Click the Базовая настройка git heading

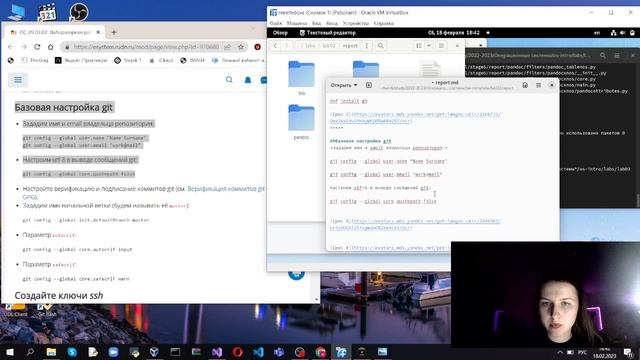(64, 107)
